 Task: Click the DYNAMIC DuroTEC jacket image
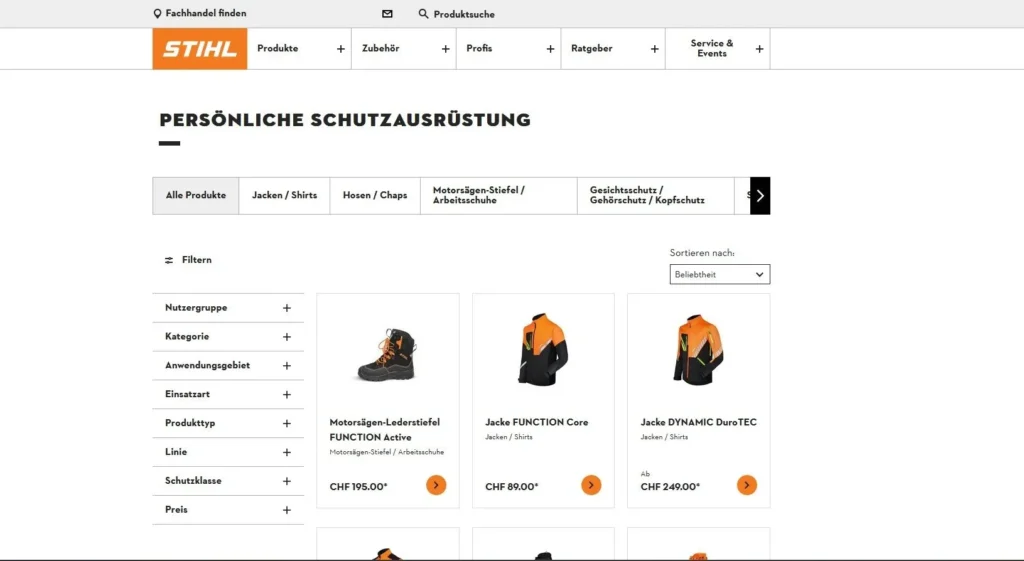click(699, 349)
